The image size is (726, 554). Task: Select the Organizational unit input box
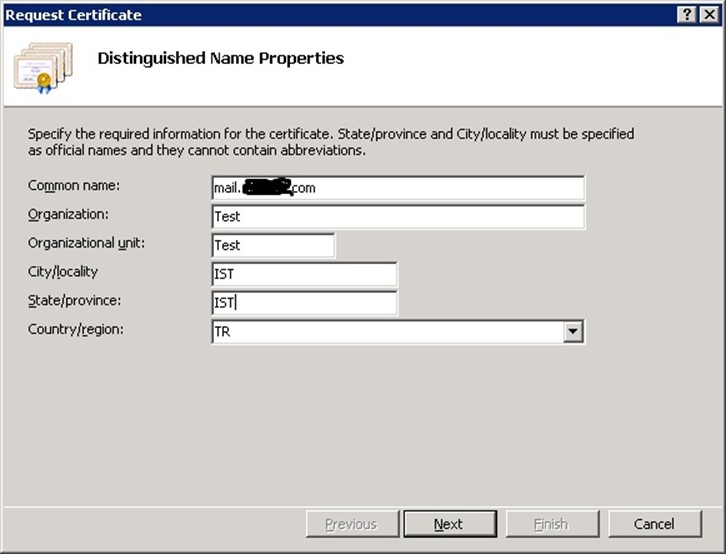[x=273, y=245]
